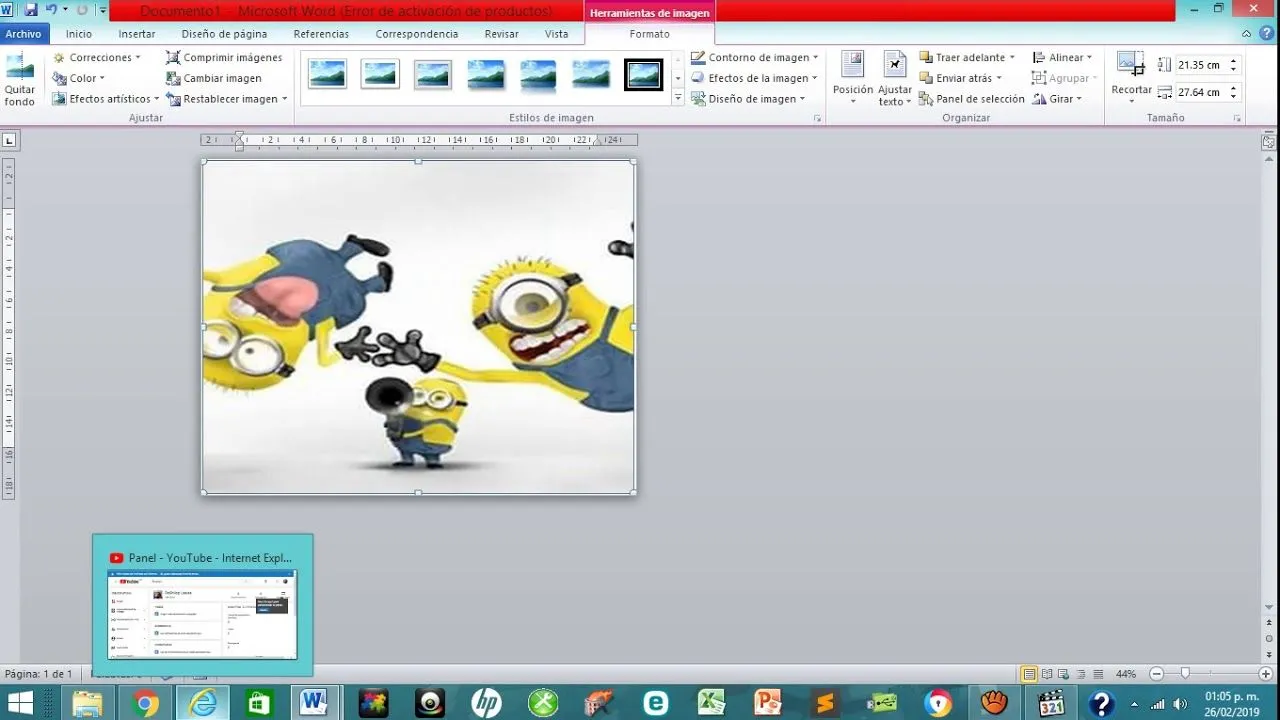The width and height of the screenshot is (1280, 720).
Task: Select the Quitar fondo tool
Action: point(20,78)
